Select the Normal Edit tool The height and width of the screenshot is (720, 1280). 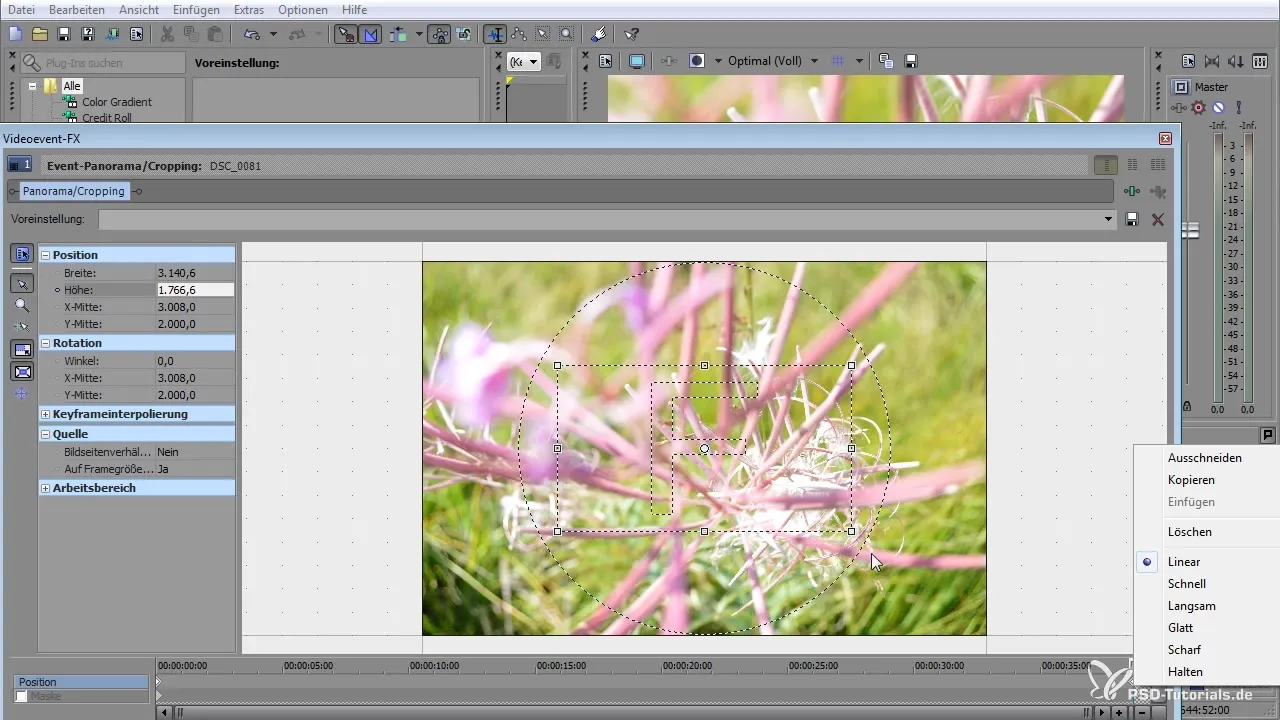coord(495,34)
